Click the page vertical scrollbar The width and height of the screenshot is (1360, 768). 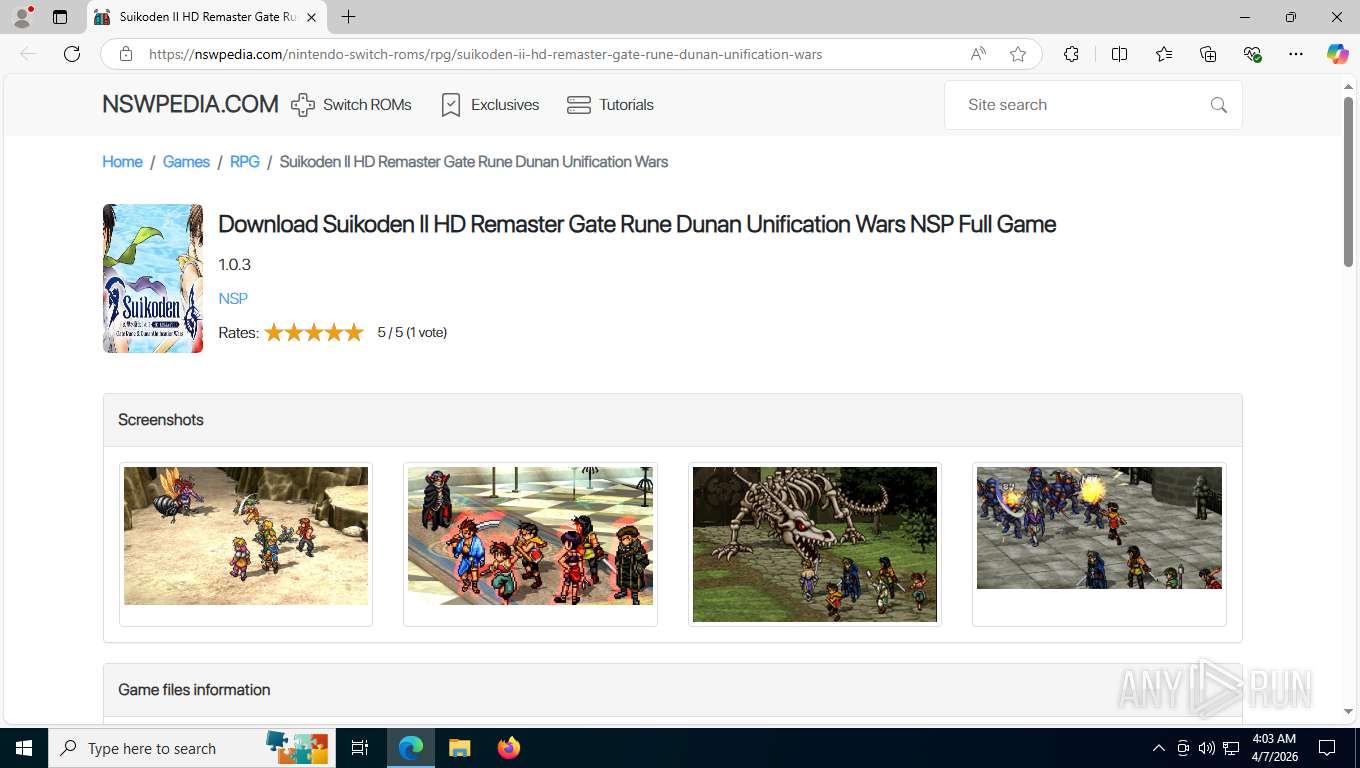(x=1348, y=182)
